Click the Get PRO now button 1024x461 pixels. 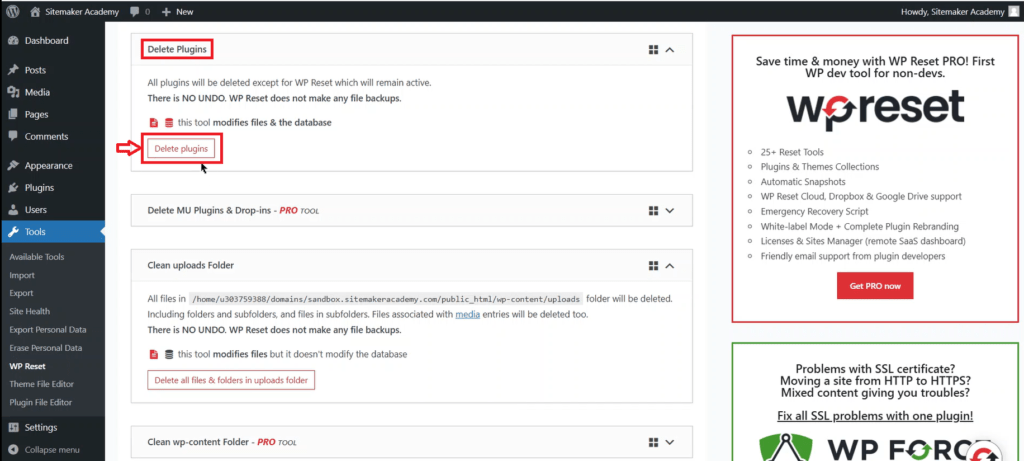pyautogui.click(x=874, y=286)
